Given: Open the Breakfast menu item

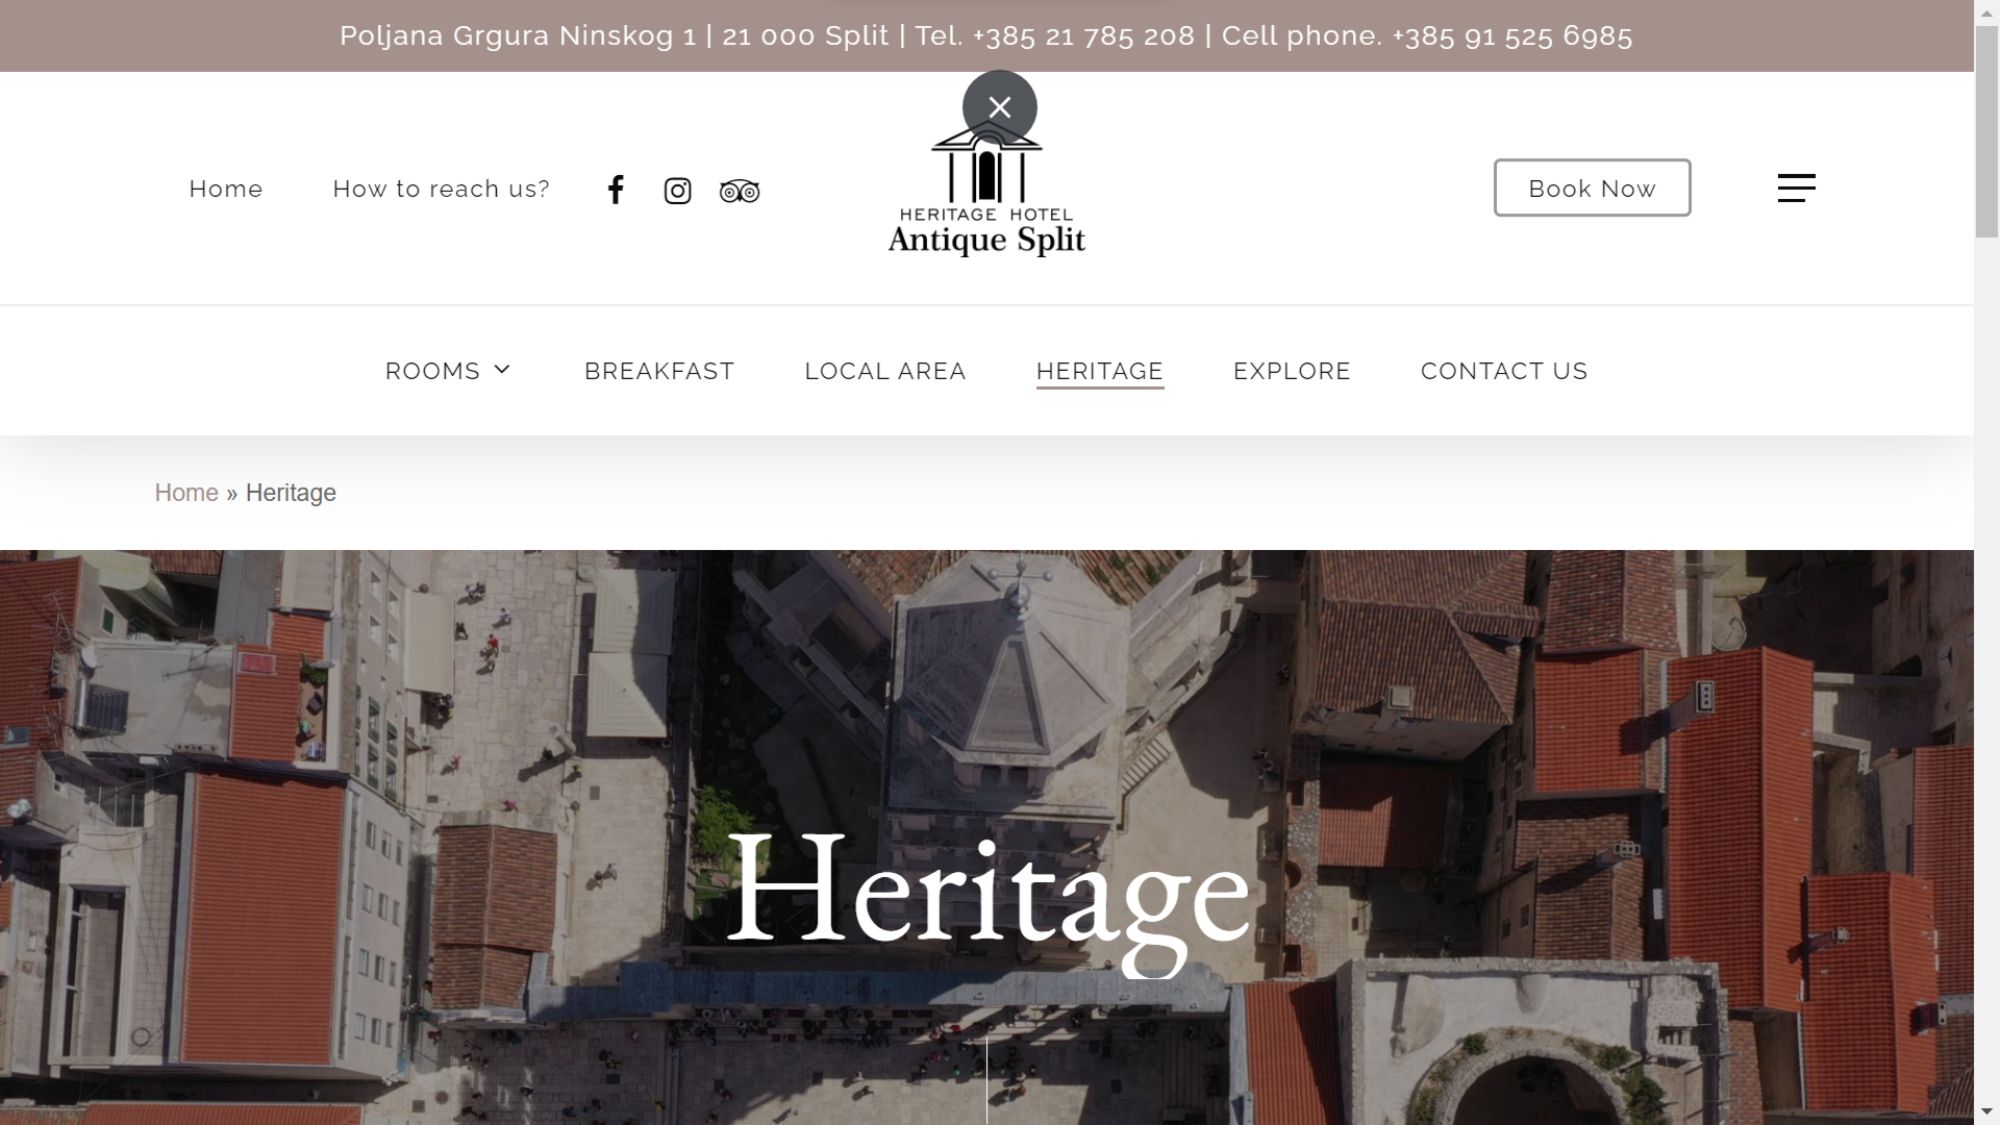Looking at the screenshot, I should (659, 371).
